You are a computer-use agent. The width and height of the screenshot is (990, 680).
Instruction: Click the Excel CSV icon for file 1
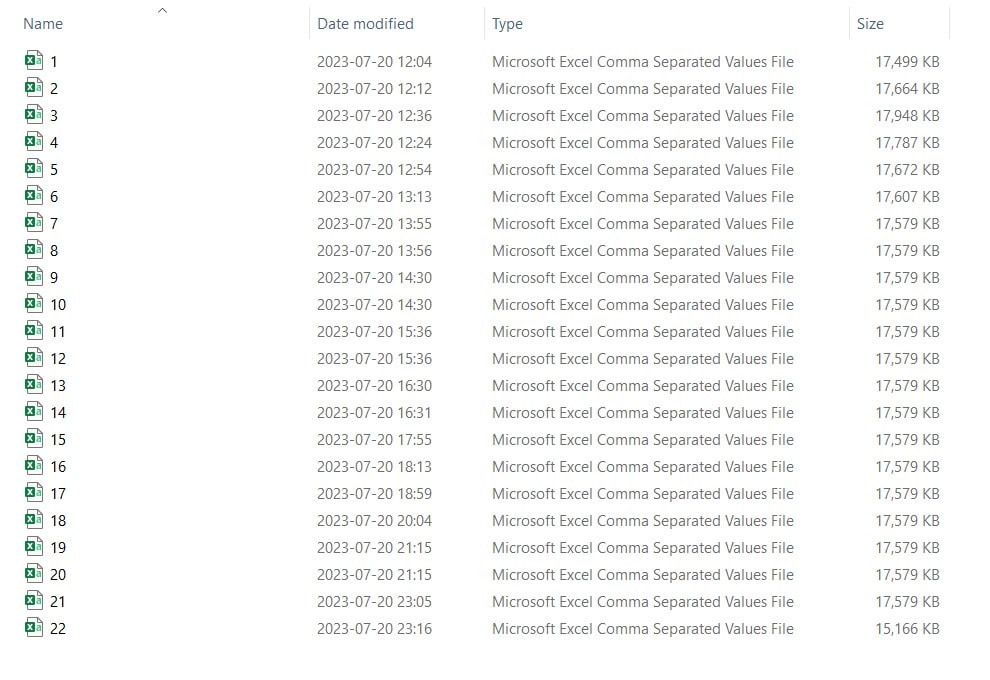click(x=34, y=61)
